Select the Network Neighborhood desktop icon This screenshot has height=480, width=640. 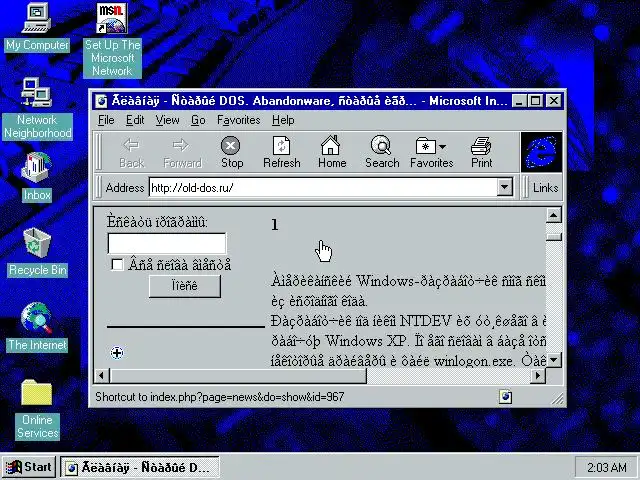37,109
